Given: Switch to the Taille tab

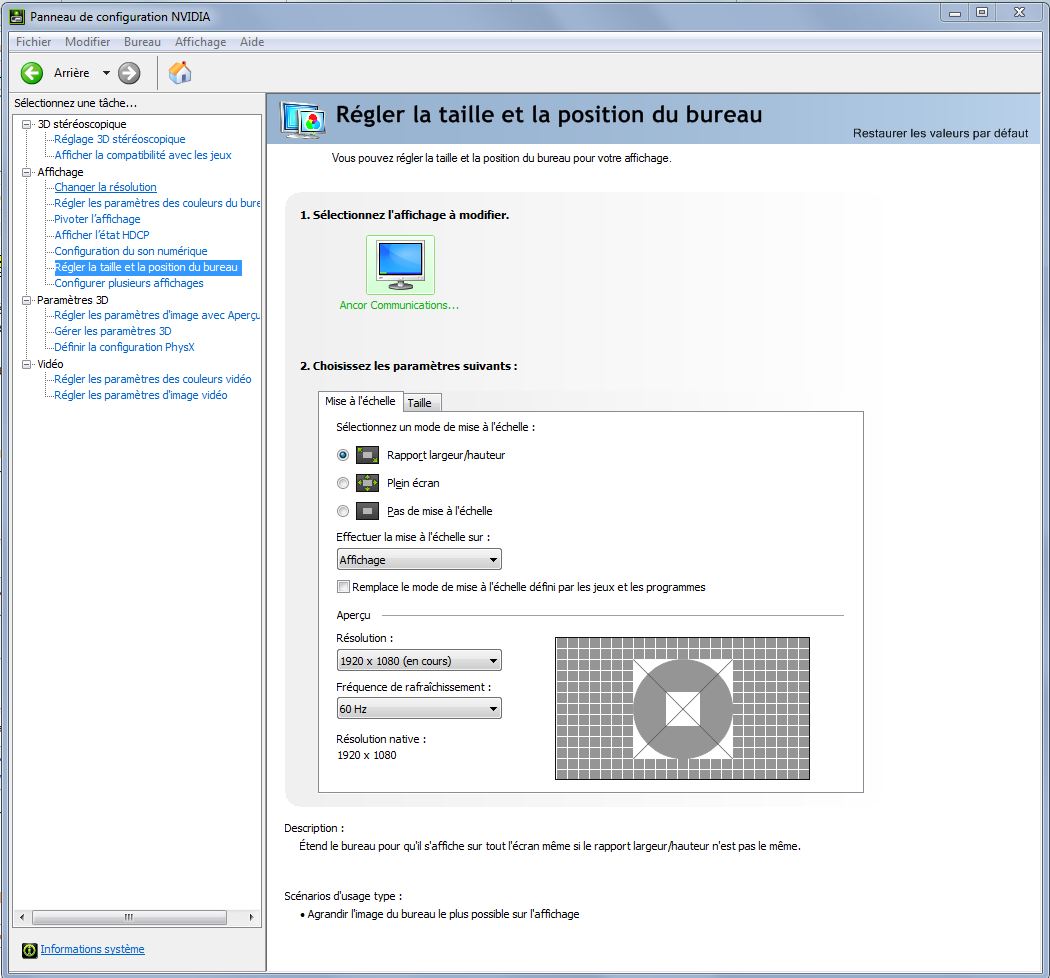Looking at the screenshot, I should pos(420,403).
